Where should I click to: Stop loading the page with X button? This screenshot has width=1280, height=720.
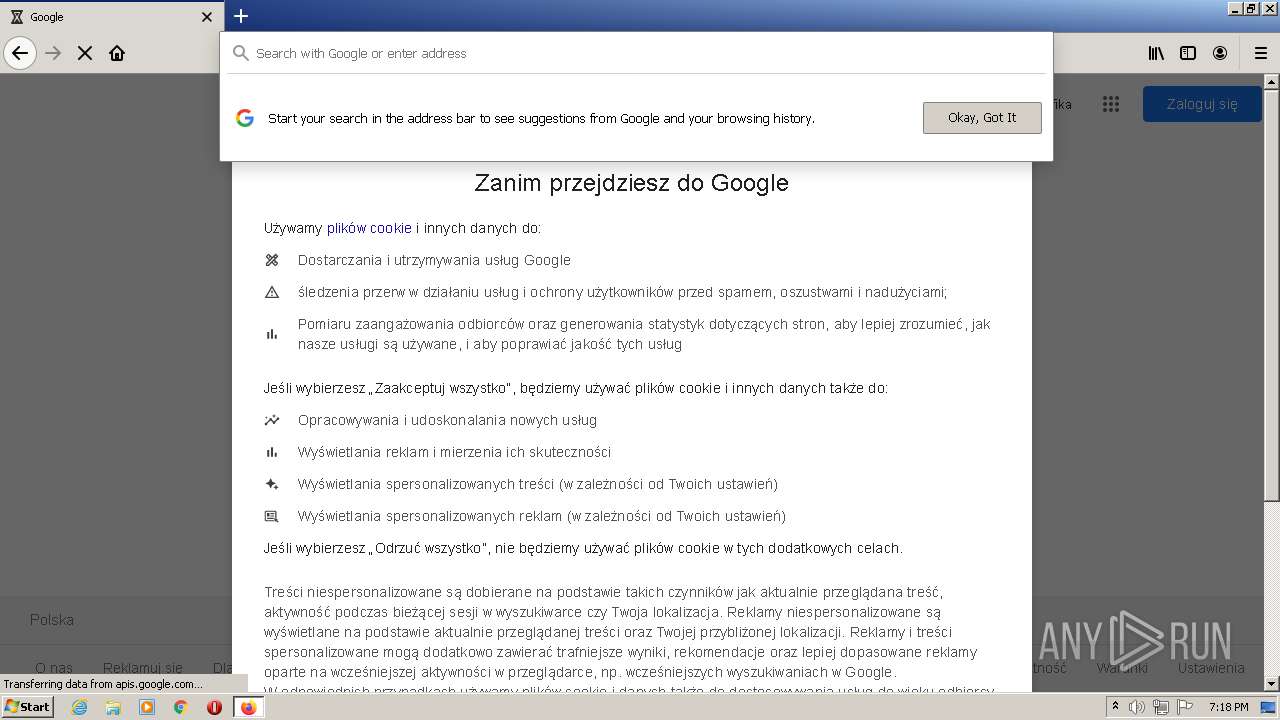pyautogui.click(x=85, y=53)
